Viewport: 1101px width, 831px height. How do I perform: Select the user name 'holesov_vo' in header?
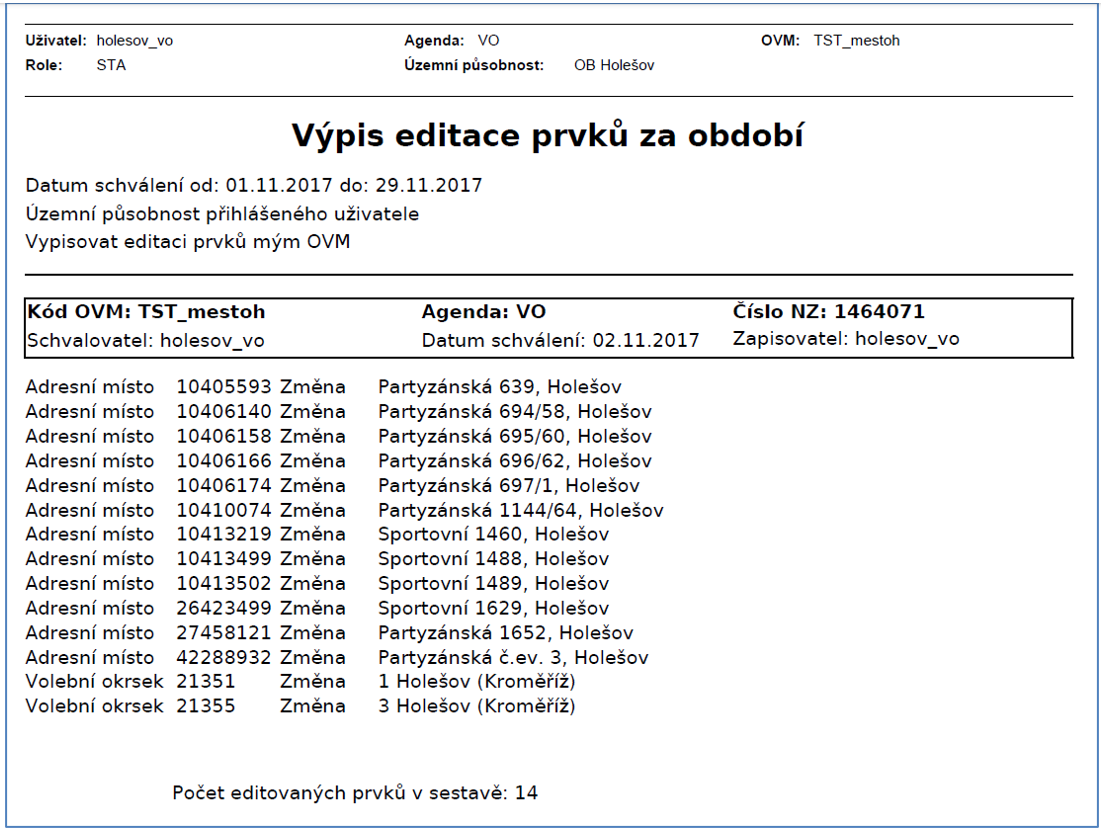pyautogui.click(x=135, y=41)
